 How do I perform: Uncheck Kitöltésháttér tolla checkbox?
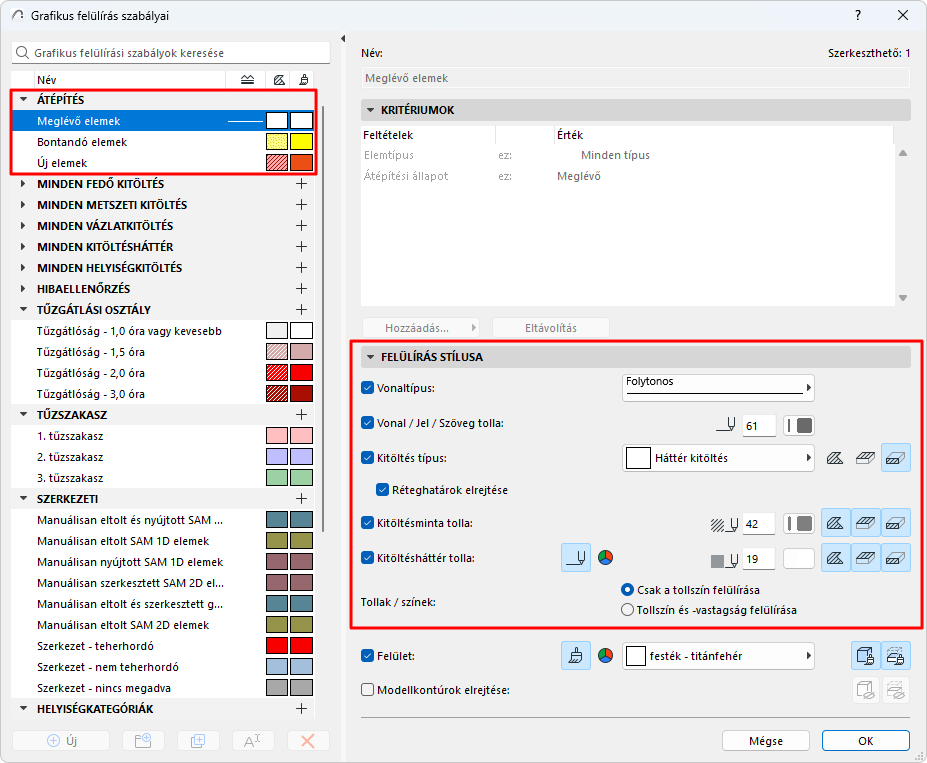click(367, 557)
